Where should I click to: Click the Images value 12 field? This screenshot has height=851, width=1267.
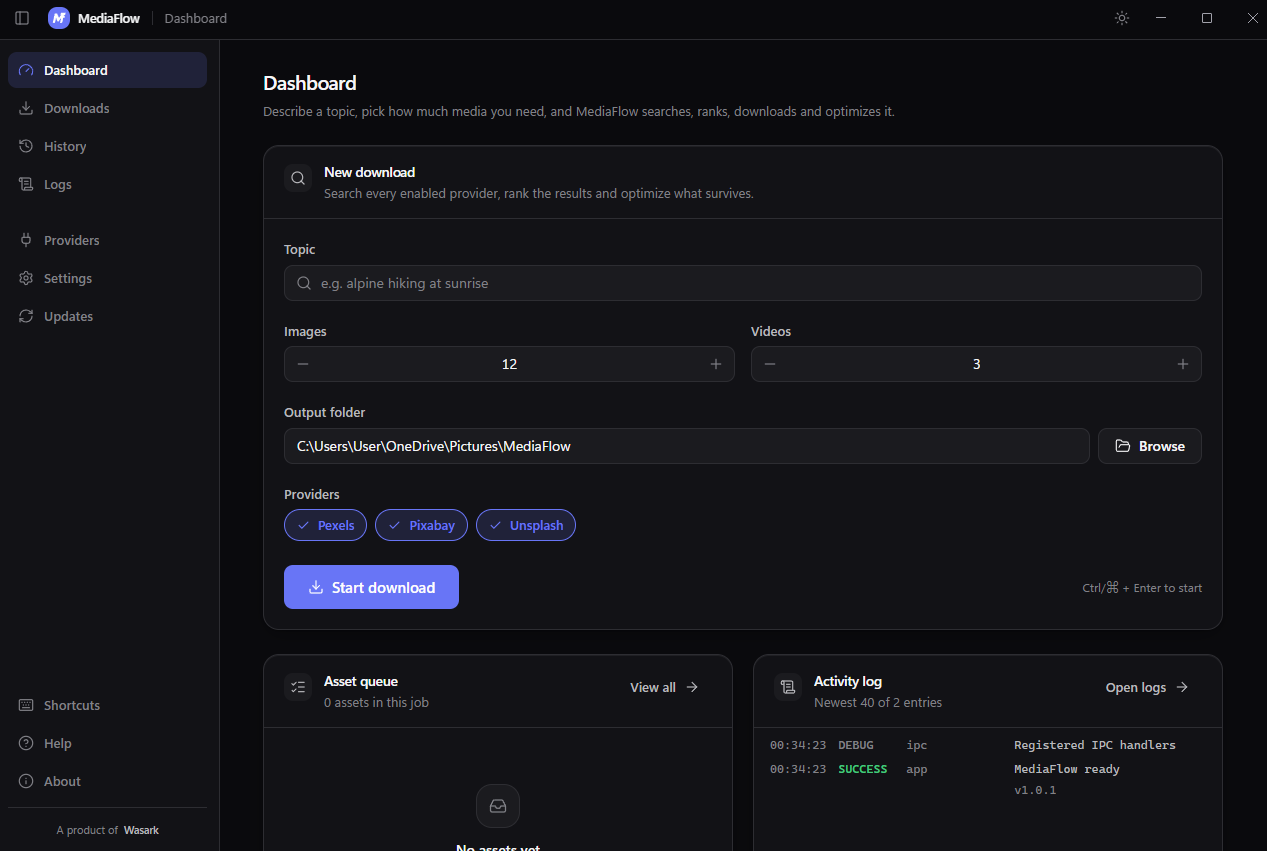pos(509,364)
